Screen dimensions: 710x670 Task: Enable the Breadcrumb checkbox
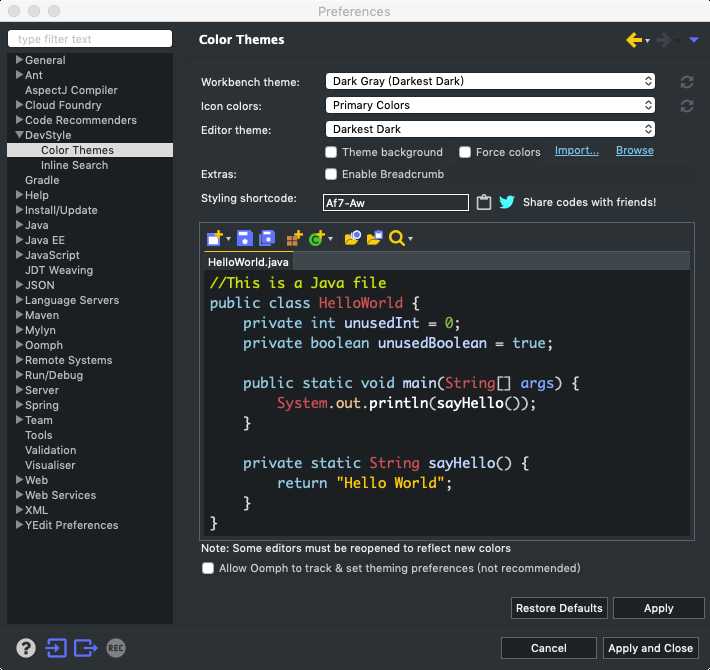point(331,174)
